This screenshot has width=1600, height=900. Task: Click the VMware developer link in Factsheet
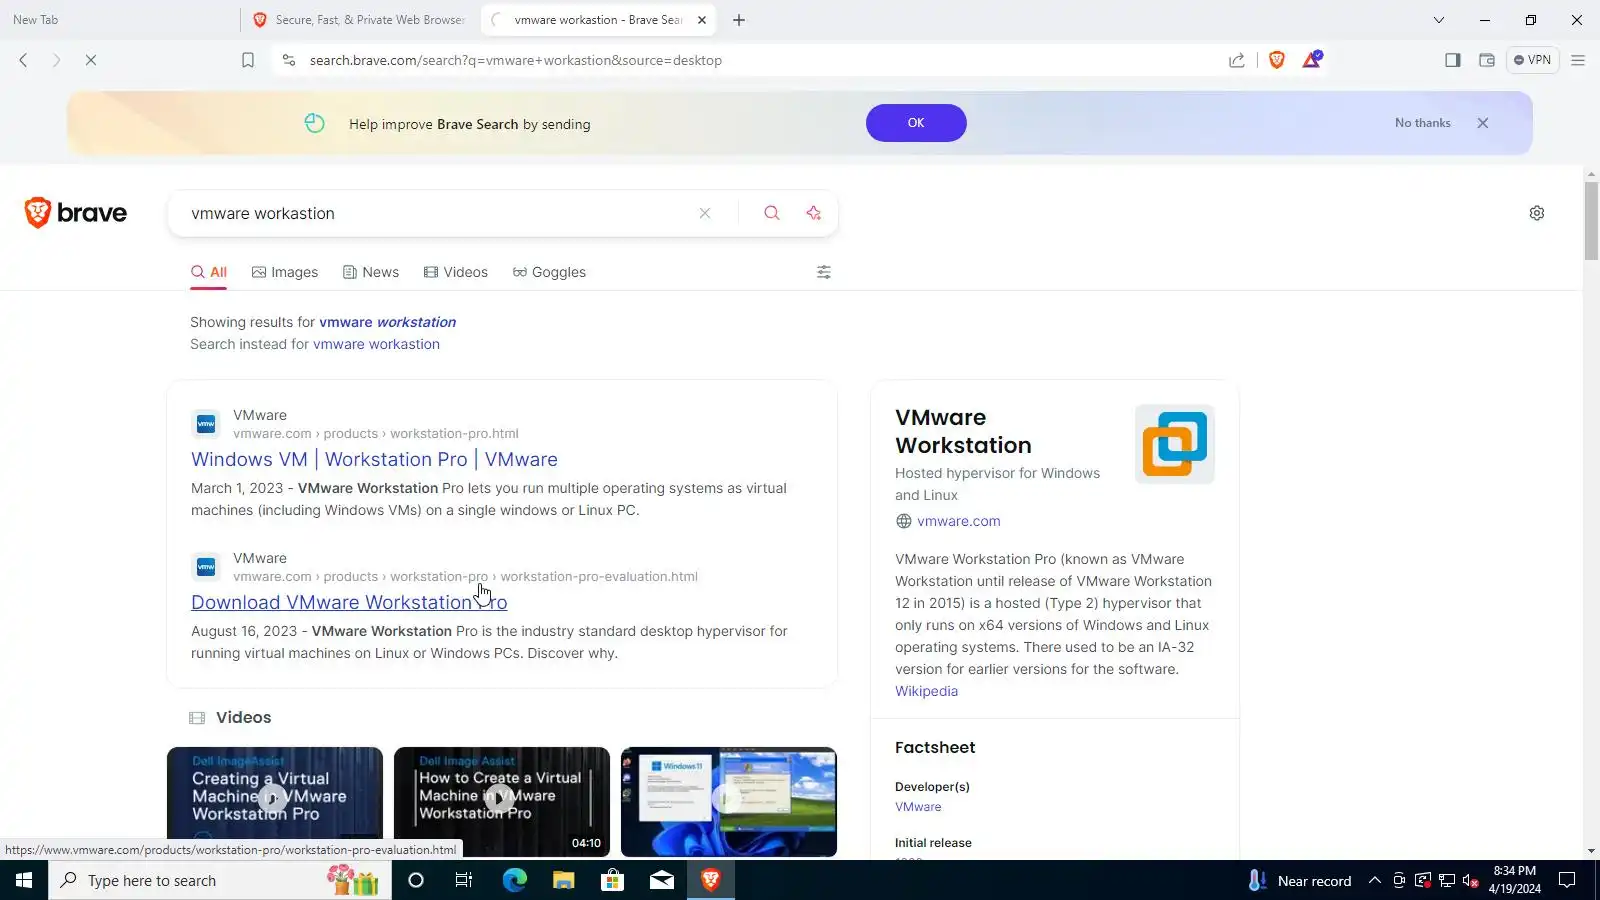click(x=918, y=807)
